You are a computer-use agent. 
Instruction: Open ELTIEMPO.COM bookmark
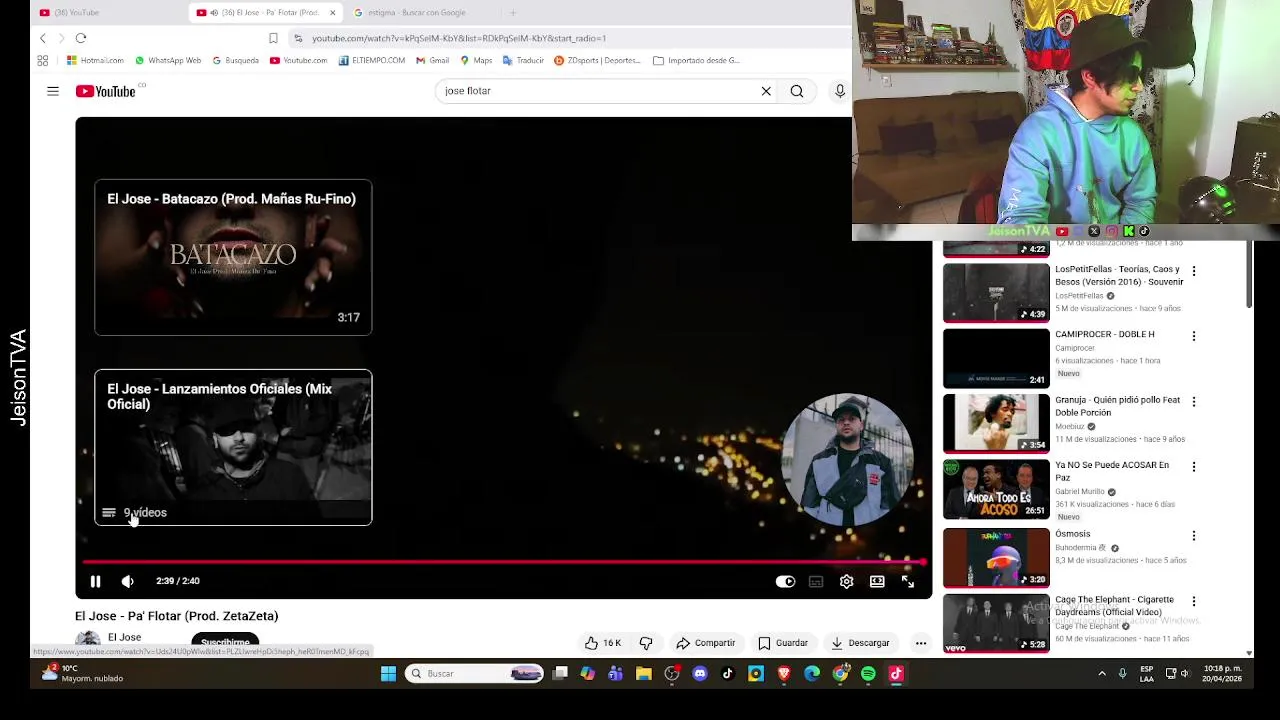[x=372, y=60]
